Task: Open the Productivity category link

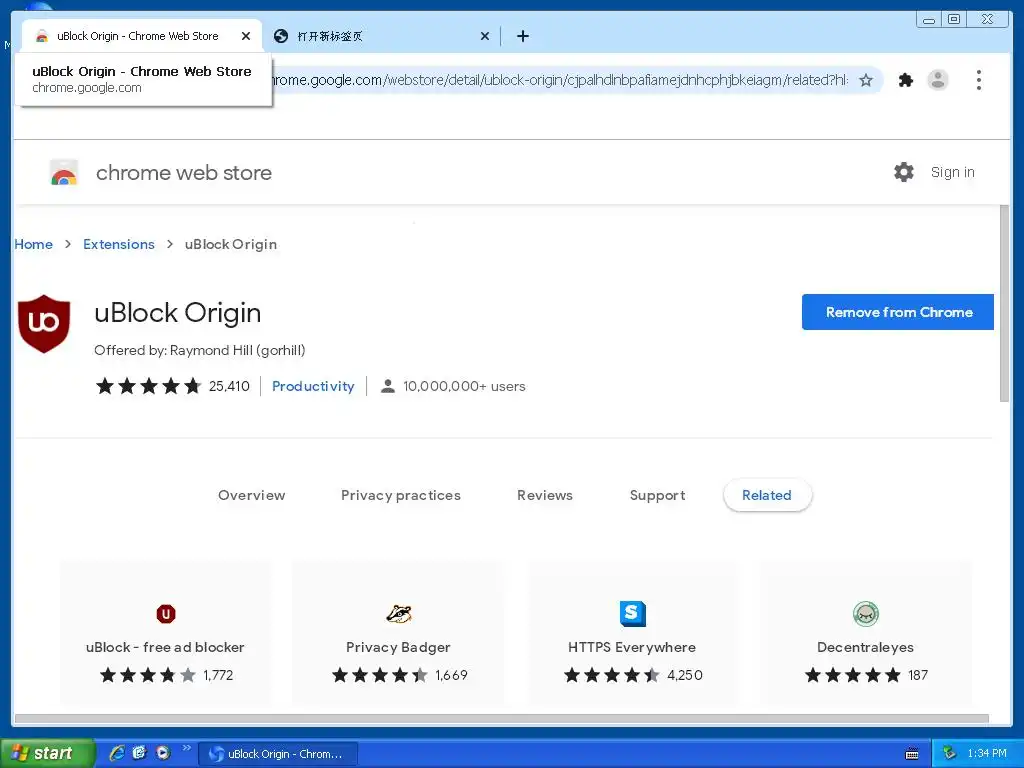Action: click(313, 386)
